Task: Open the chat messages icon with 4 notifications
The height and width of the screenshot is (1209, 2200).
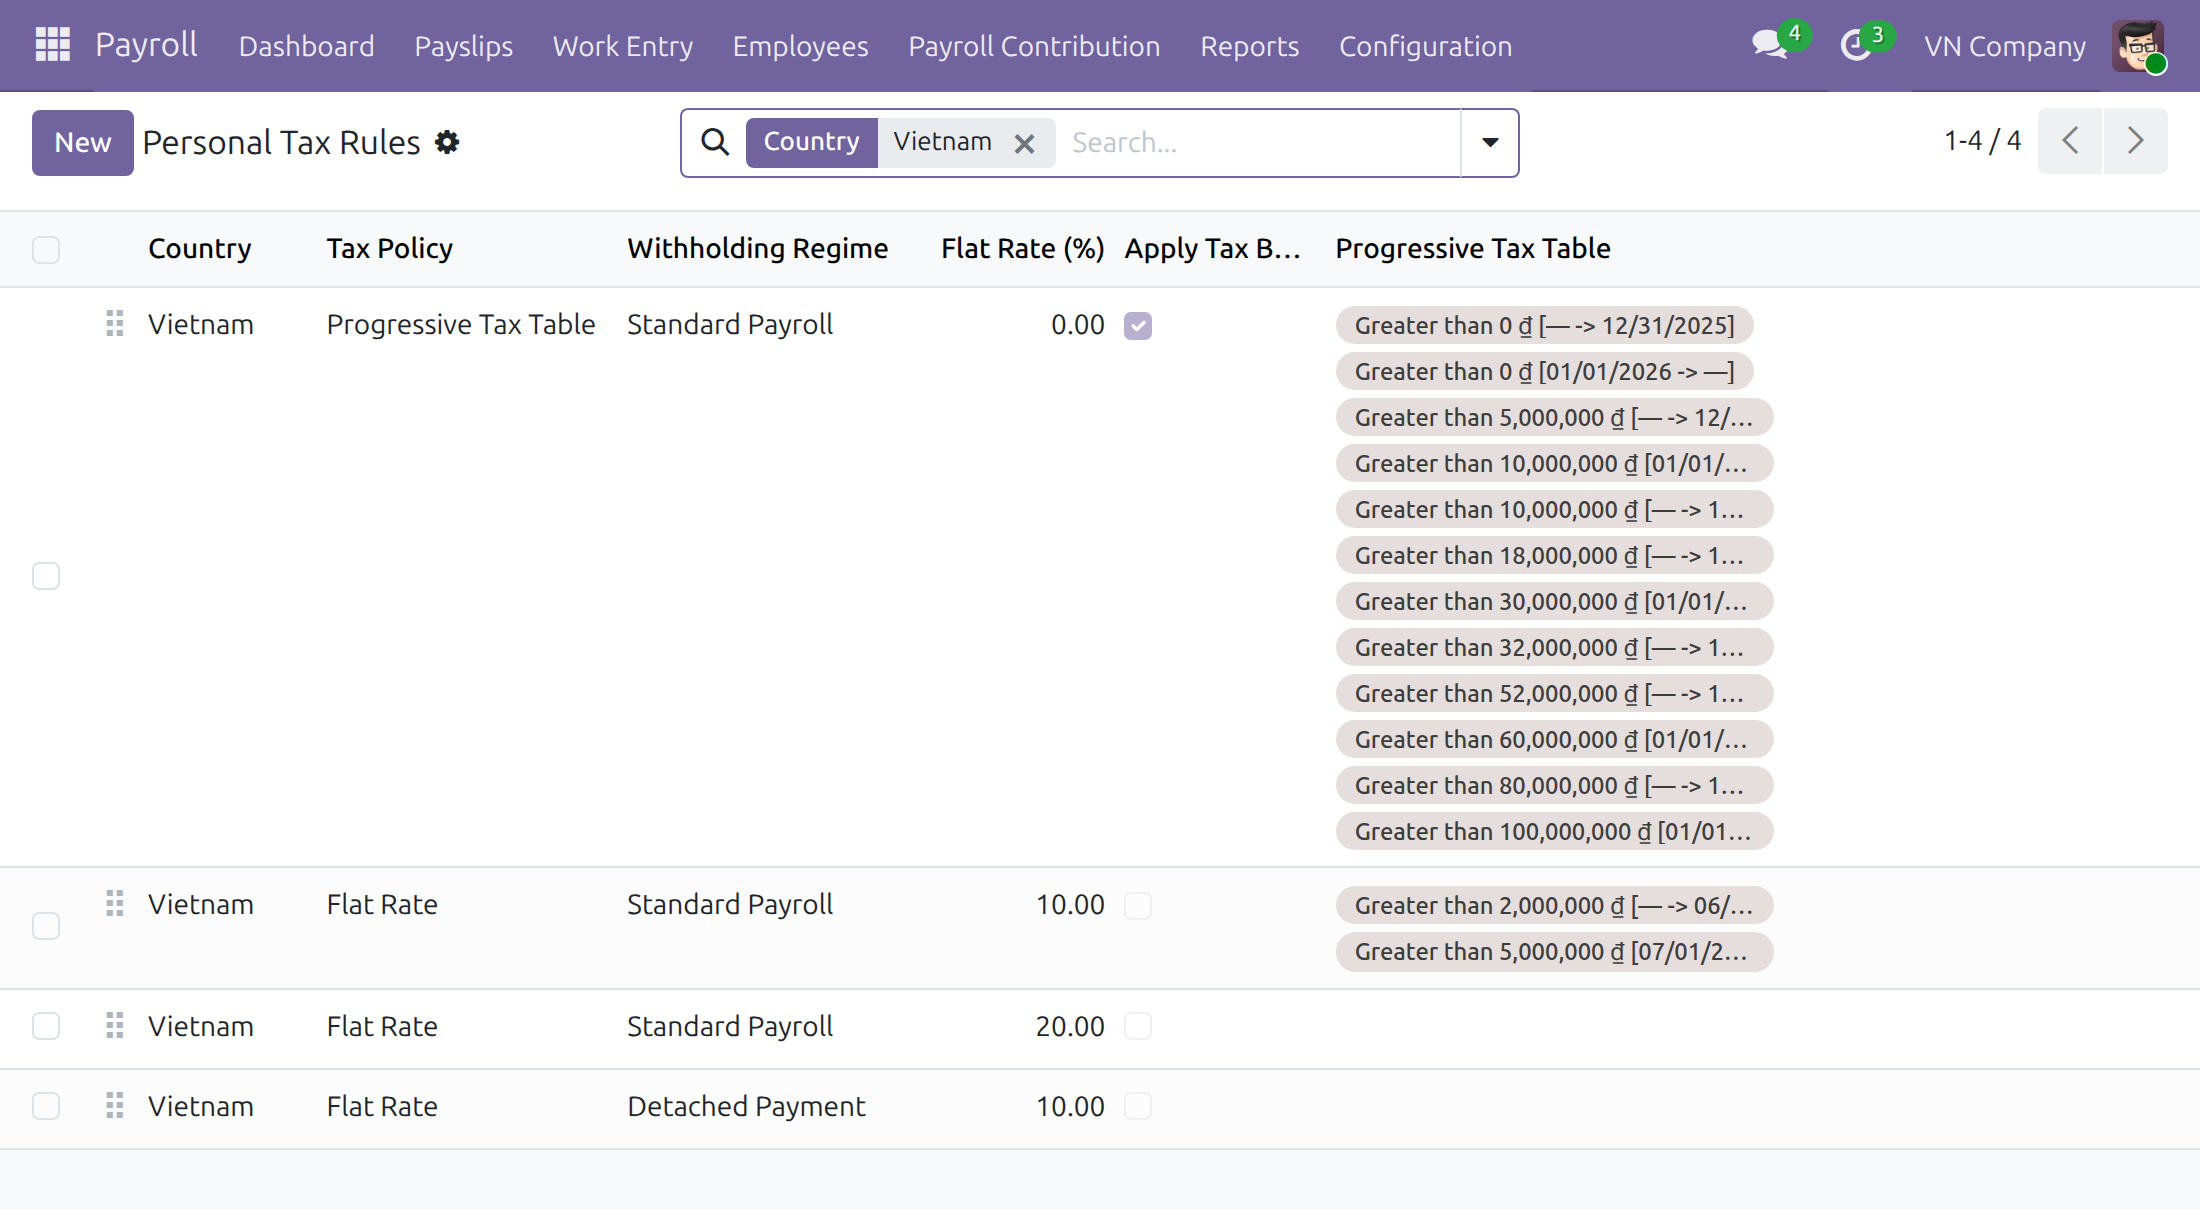Action: tap(1771, 45)
